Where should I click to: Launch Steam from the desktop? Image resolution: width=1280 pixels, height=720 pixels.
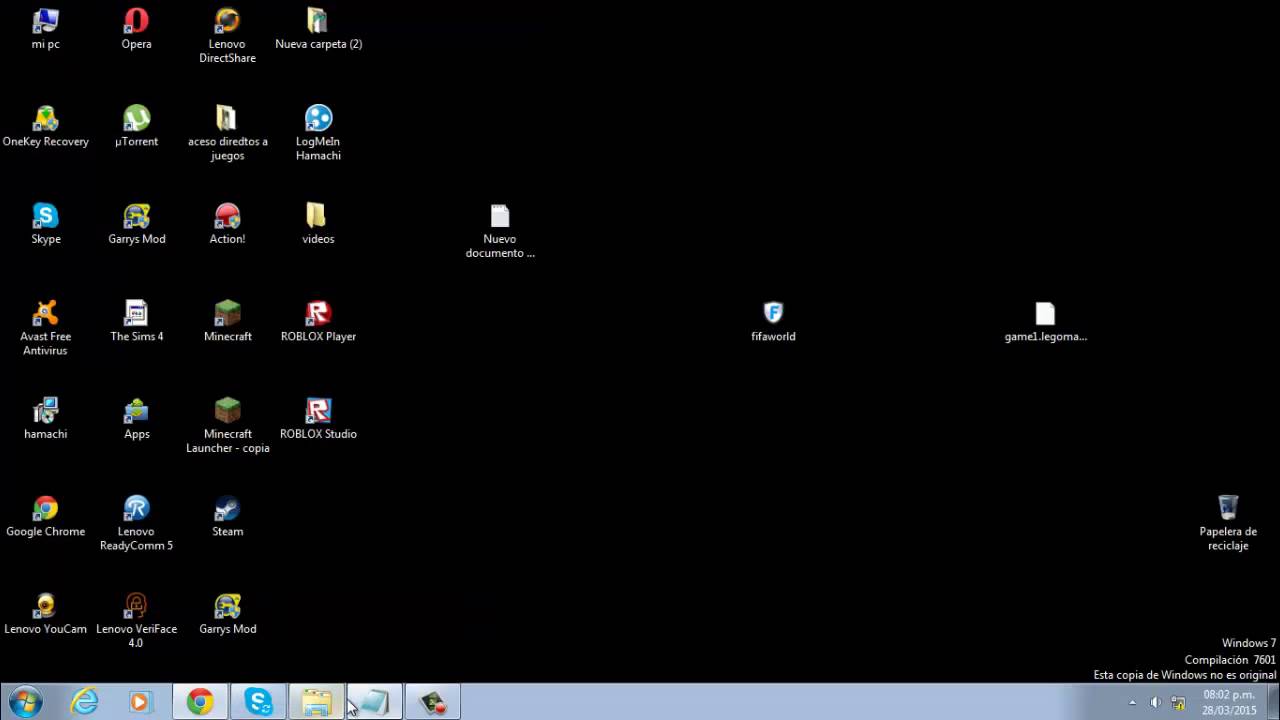[x=227, y=517]
